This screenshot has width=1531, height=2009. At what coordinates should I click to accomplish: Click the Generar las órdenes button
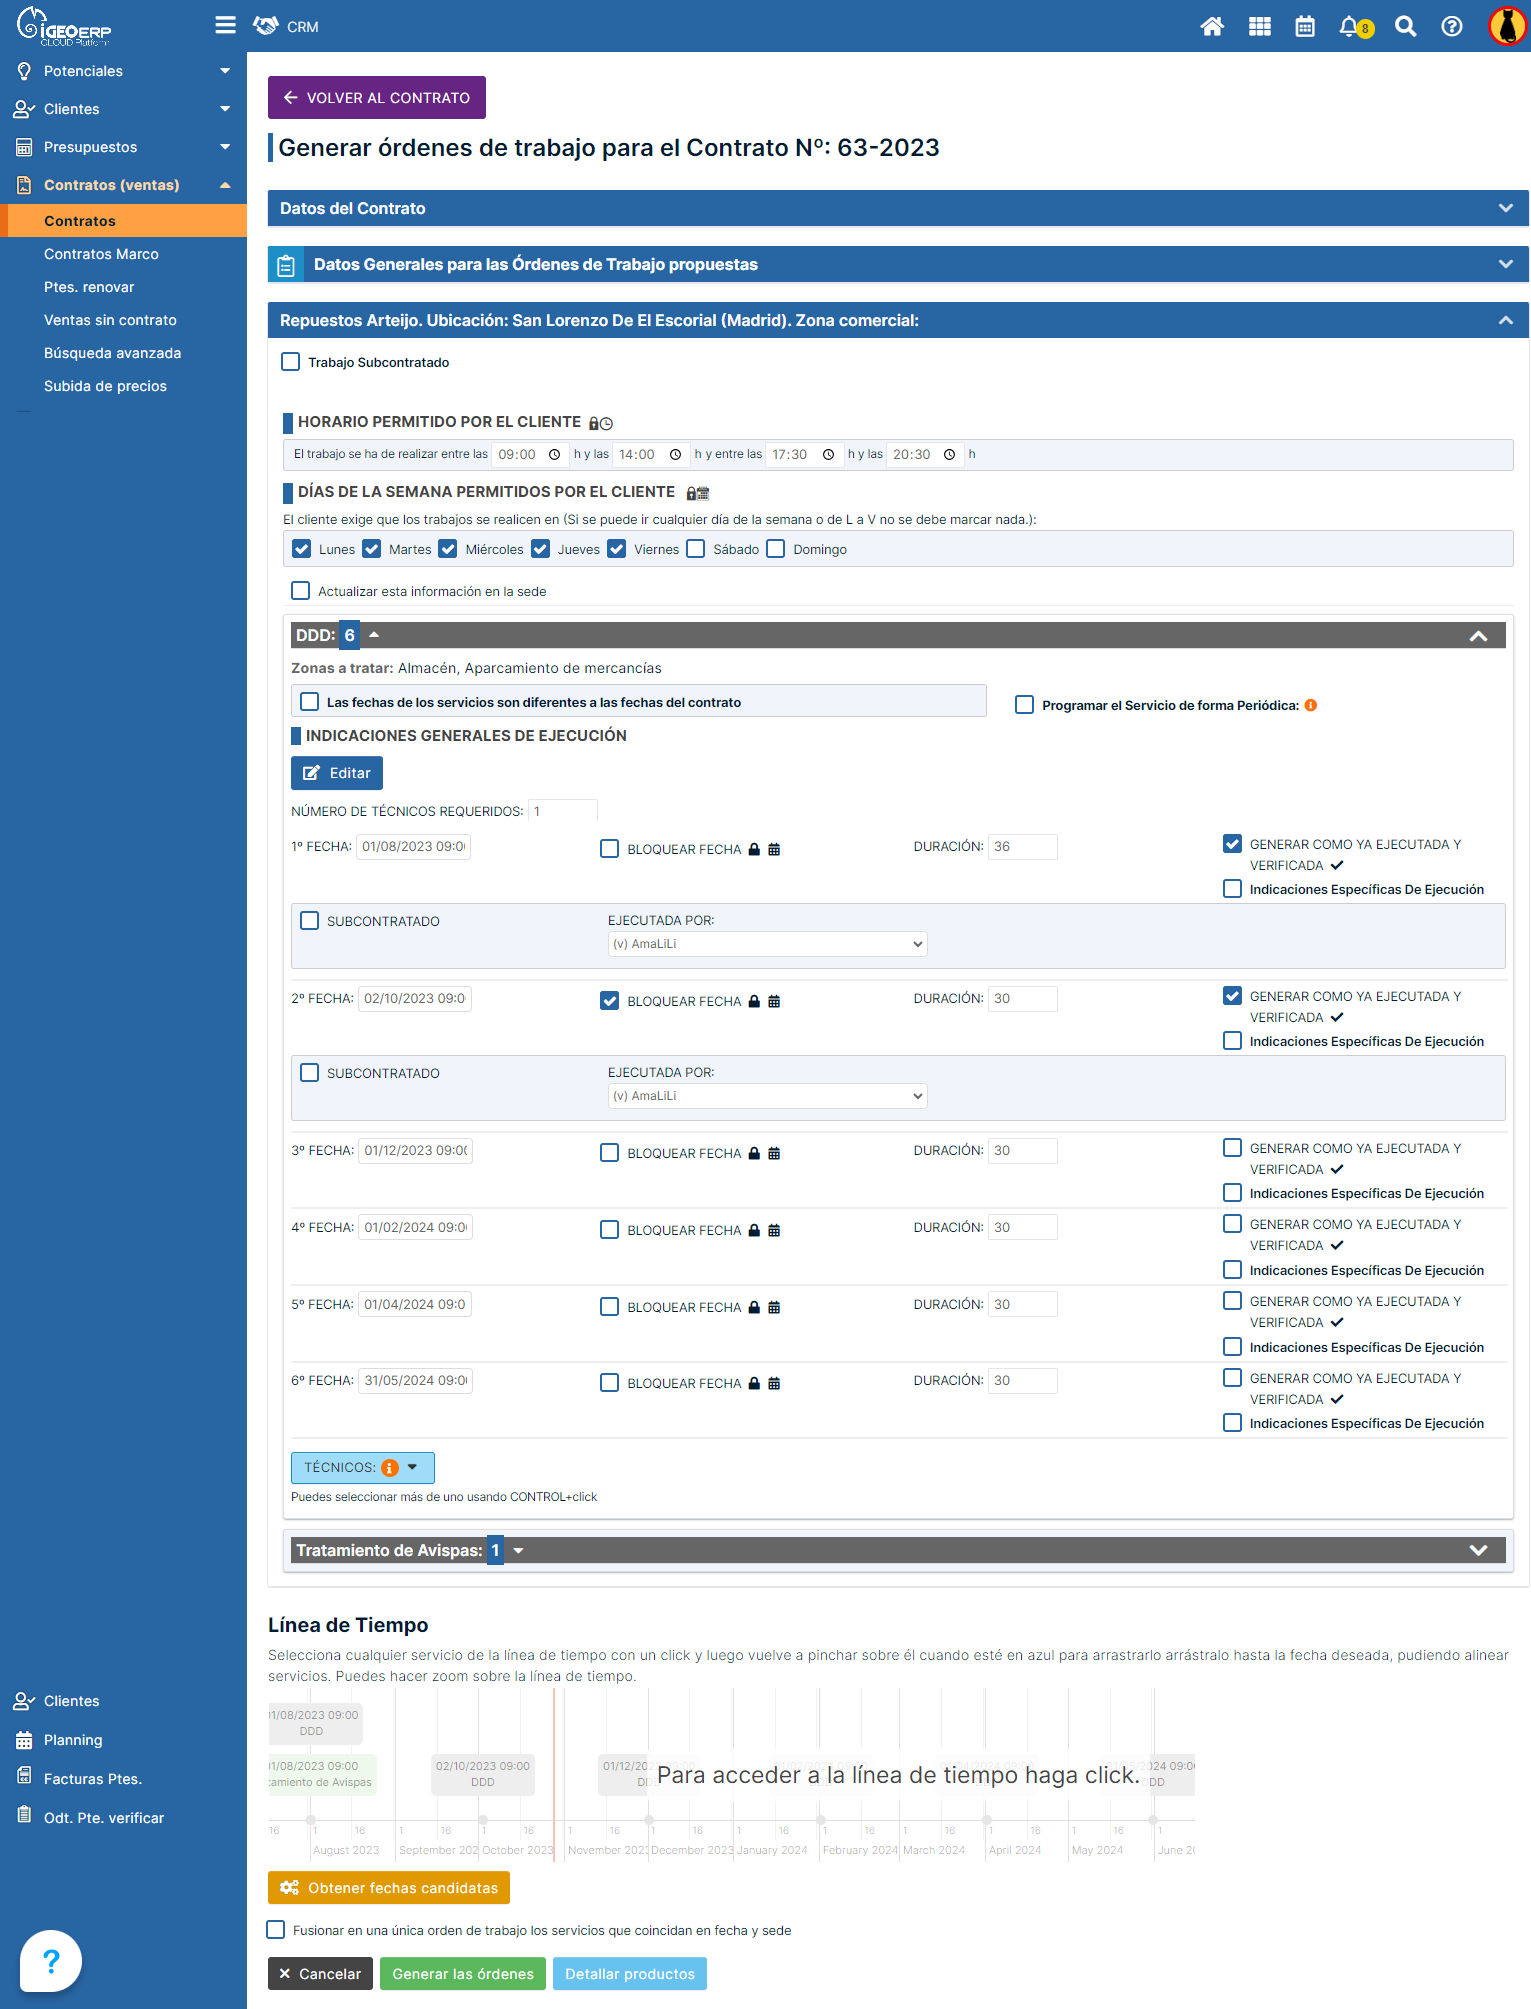tap(462, 1974)
